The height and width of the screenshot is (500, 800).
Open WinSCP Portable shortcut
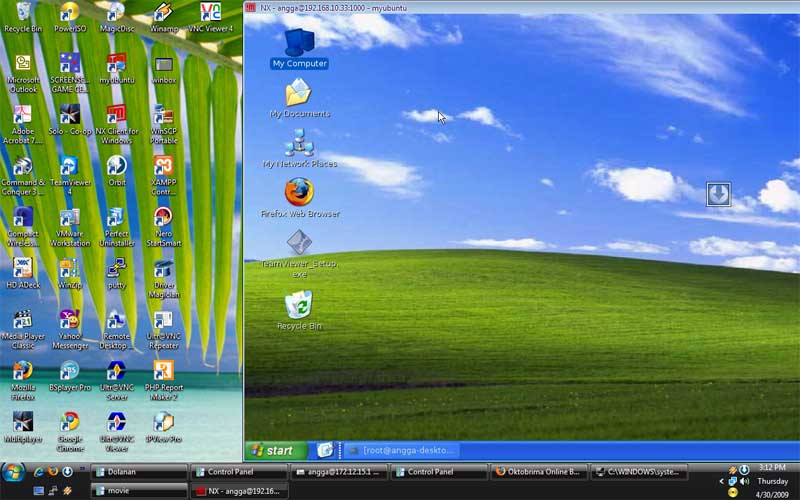pyautogui.click(x=163, y=124)
